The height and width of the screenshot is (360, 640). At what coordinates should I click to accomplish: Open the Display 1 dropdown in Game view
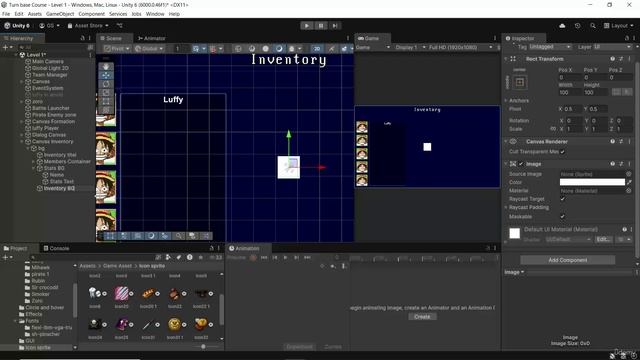[410, 47]
